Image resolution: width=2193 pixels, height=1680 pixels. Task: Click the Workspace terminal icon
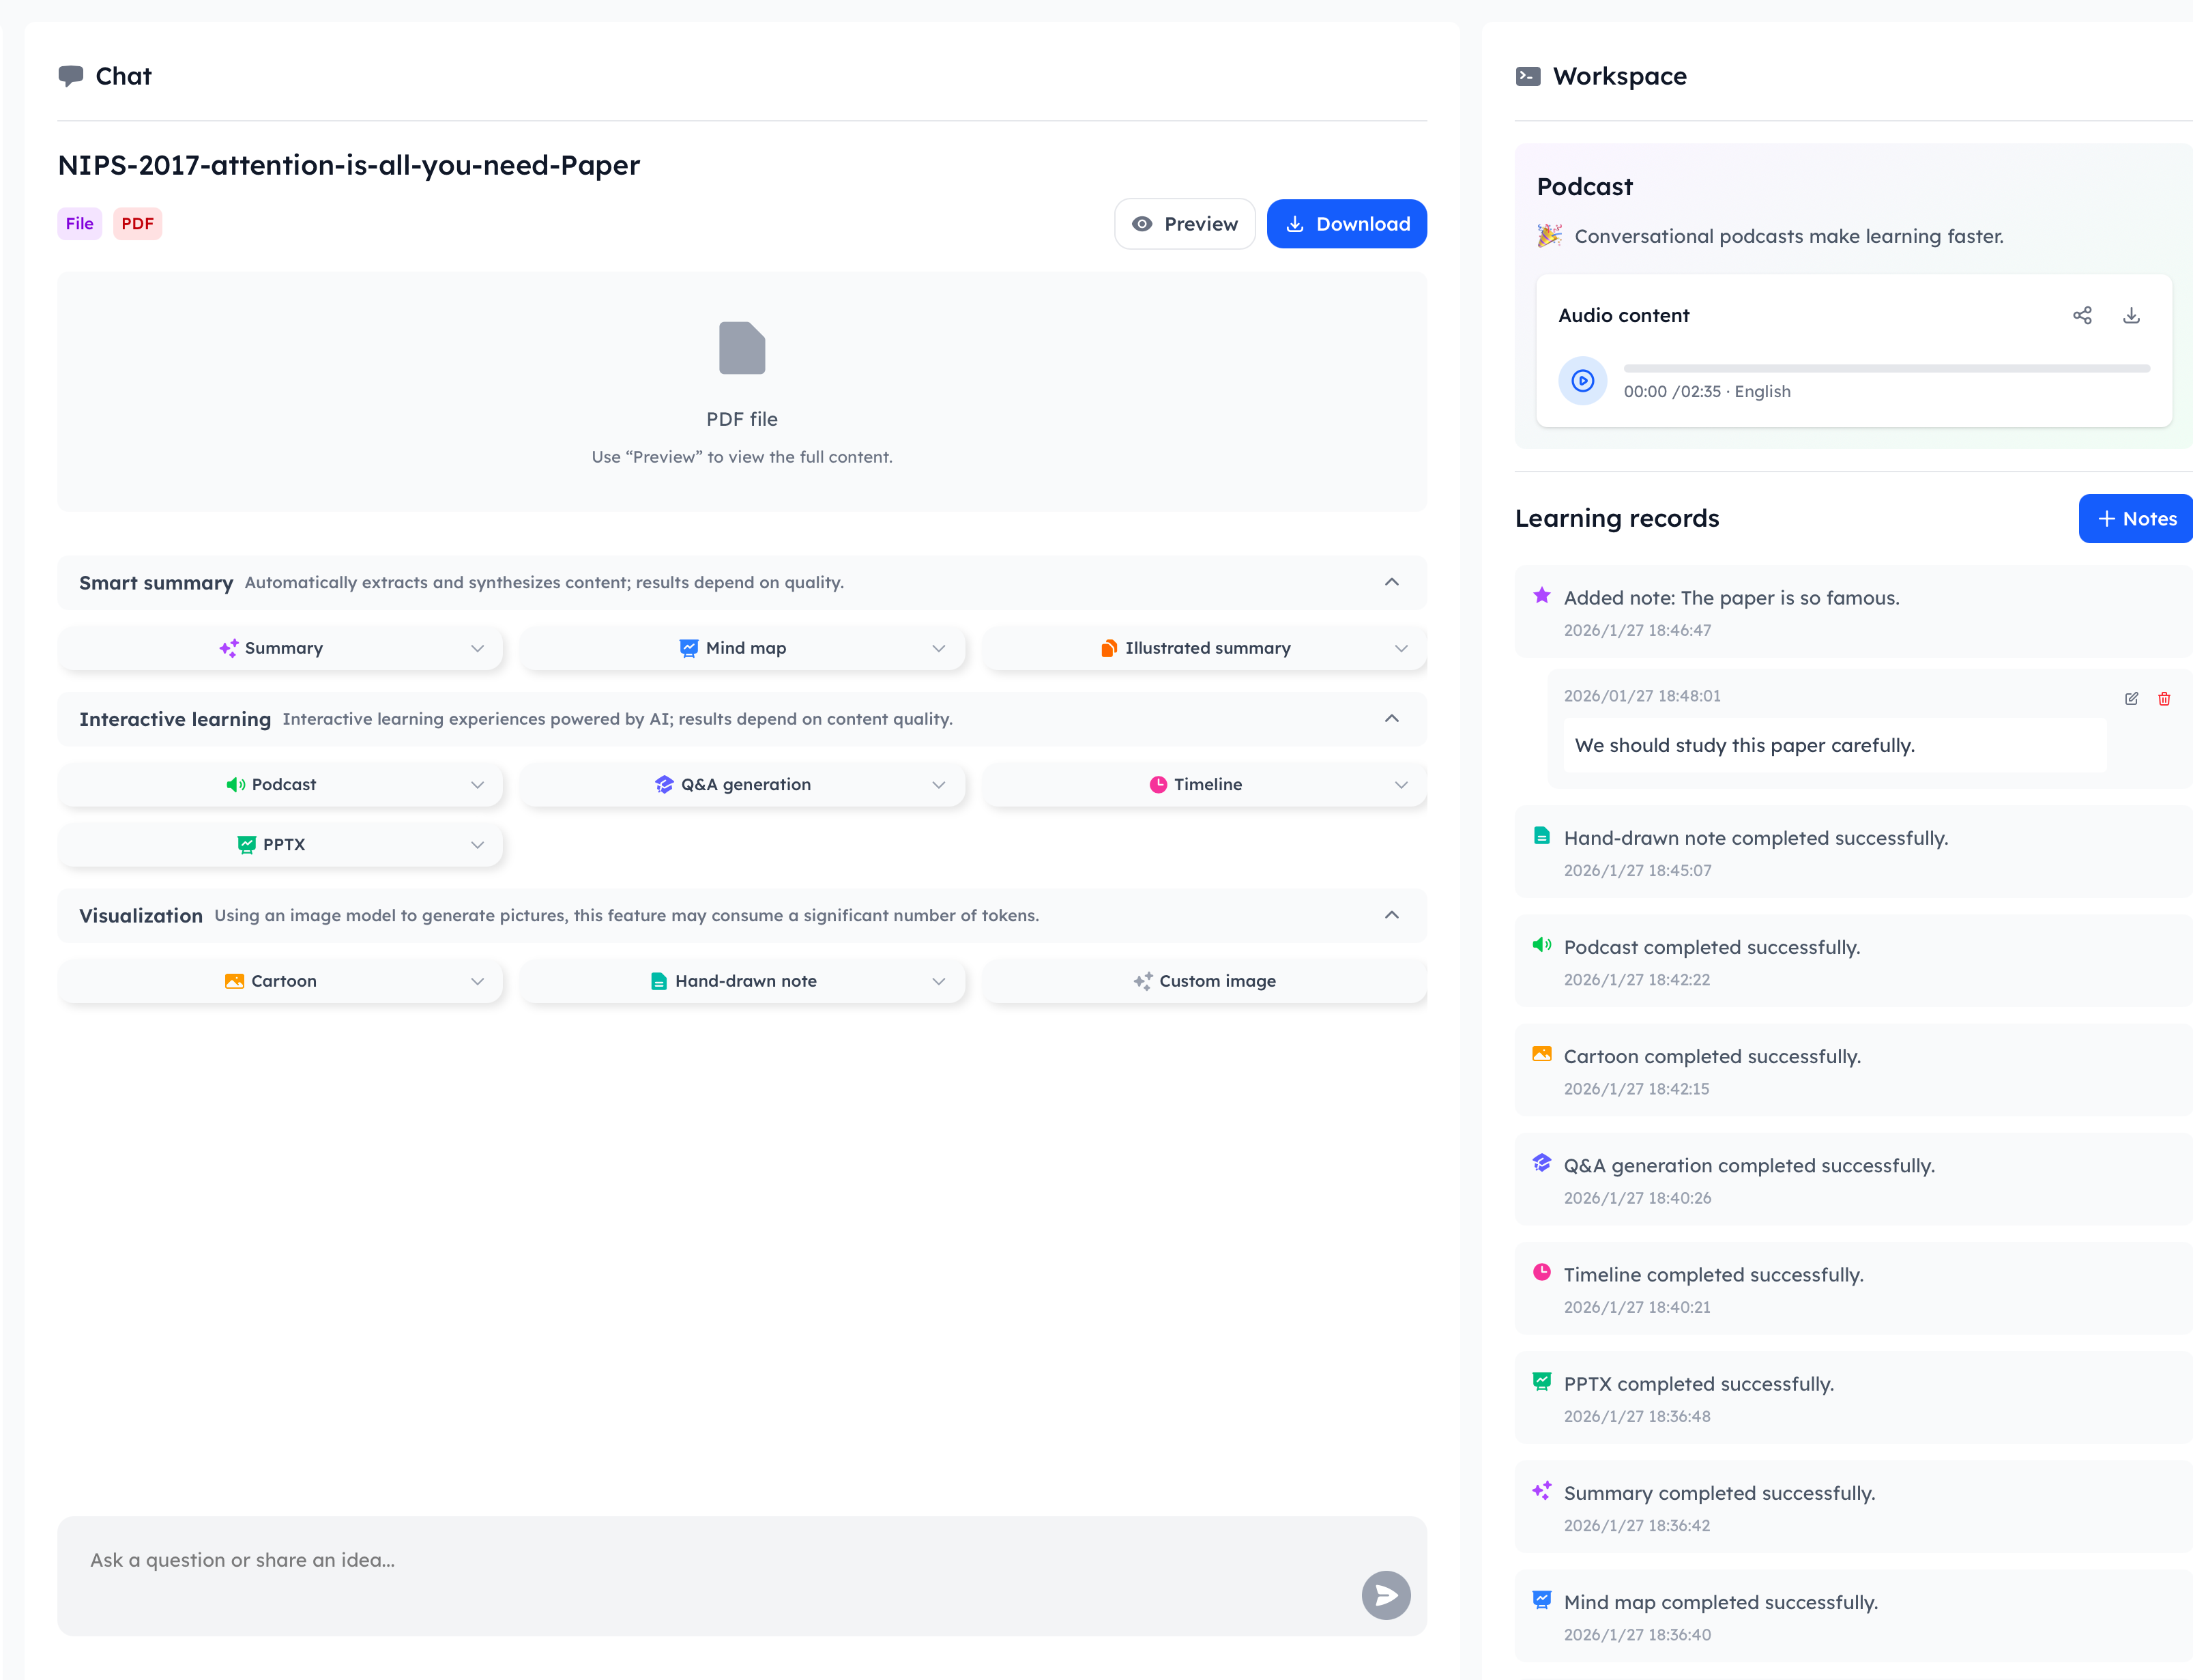coord(1527,77)
